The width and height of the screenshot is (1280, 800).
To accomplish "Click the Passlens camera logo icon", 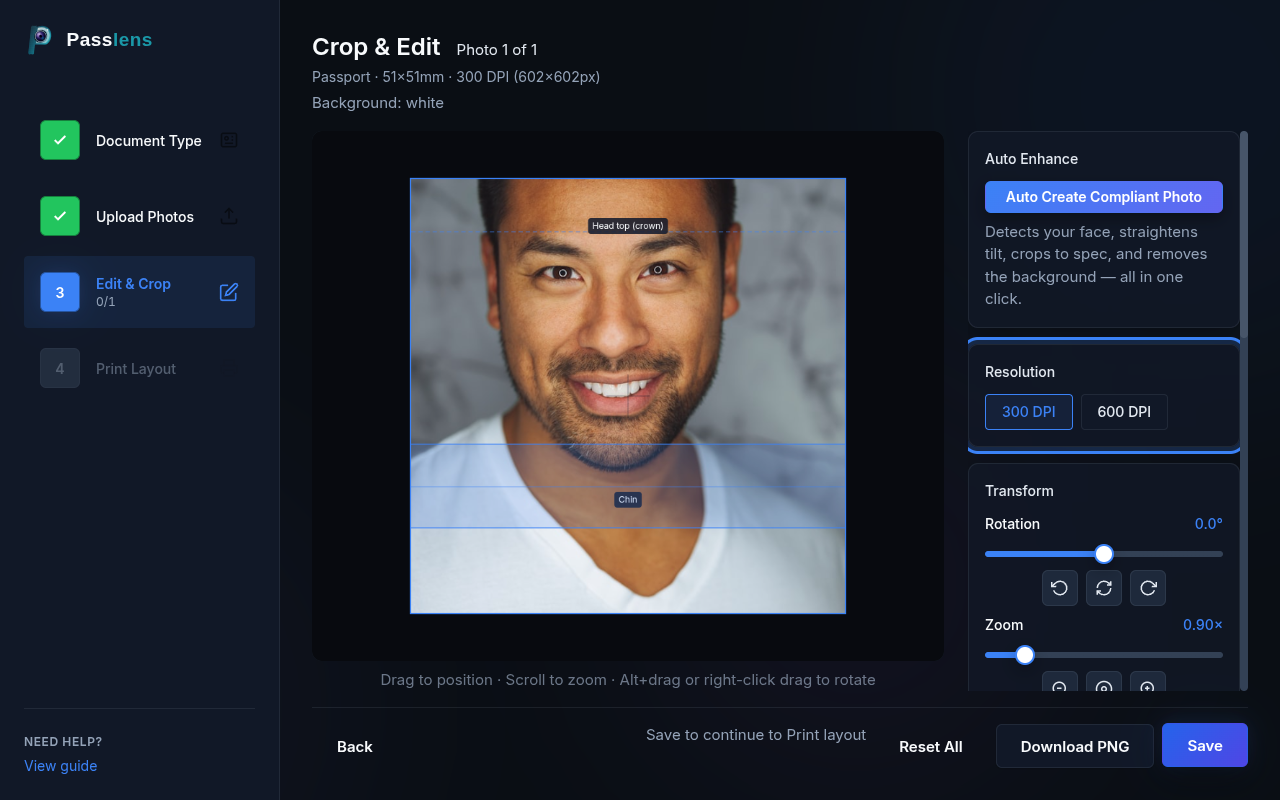I will (40, 40).
